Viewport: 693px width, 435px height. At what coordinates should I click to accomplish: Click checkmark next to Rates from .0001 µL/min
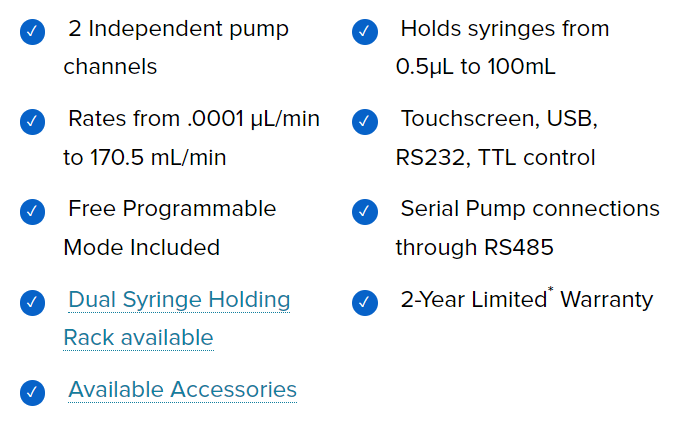(x=32, y=123)
